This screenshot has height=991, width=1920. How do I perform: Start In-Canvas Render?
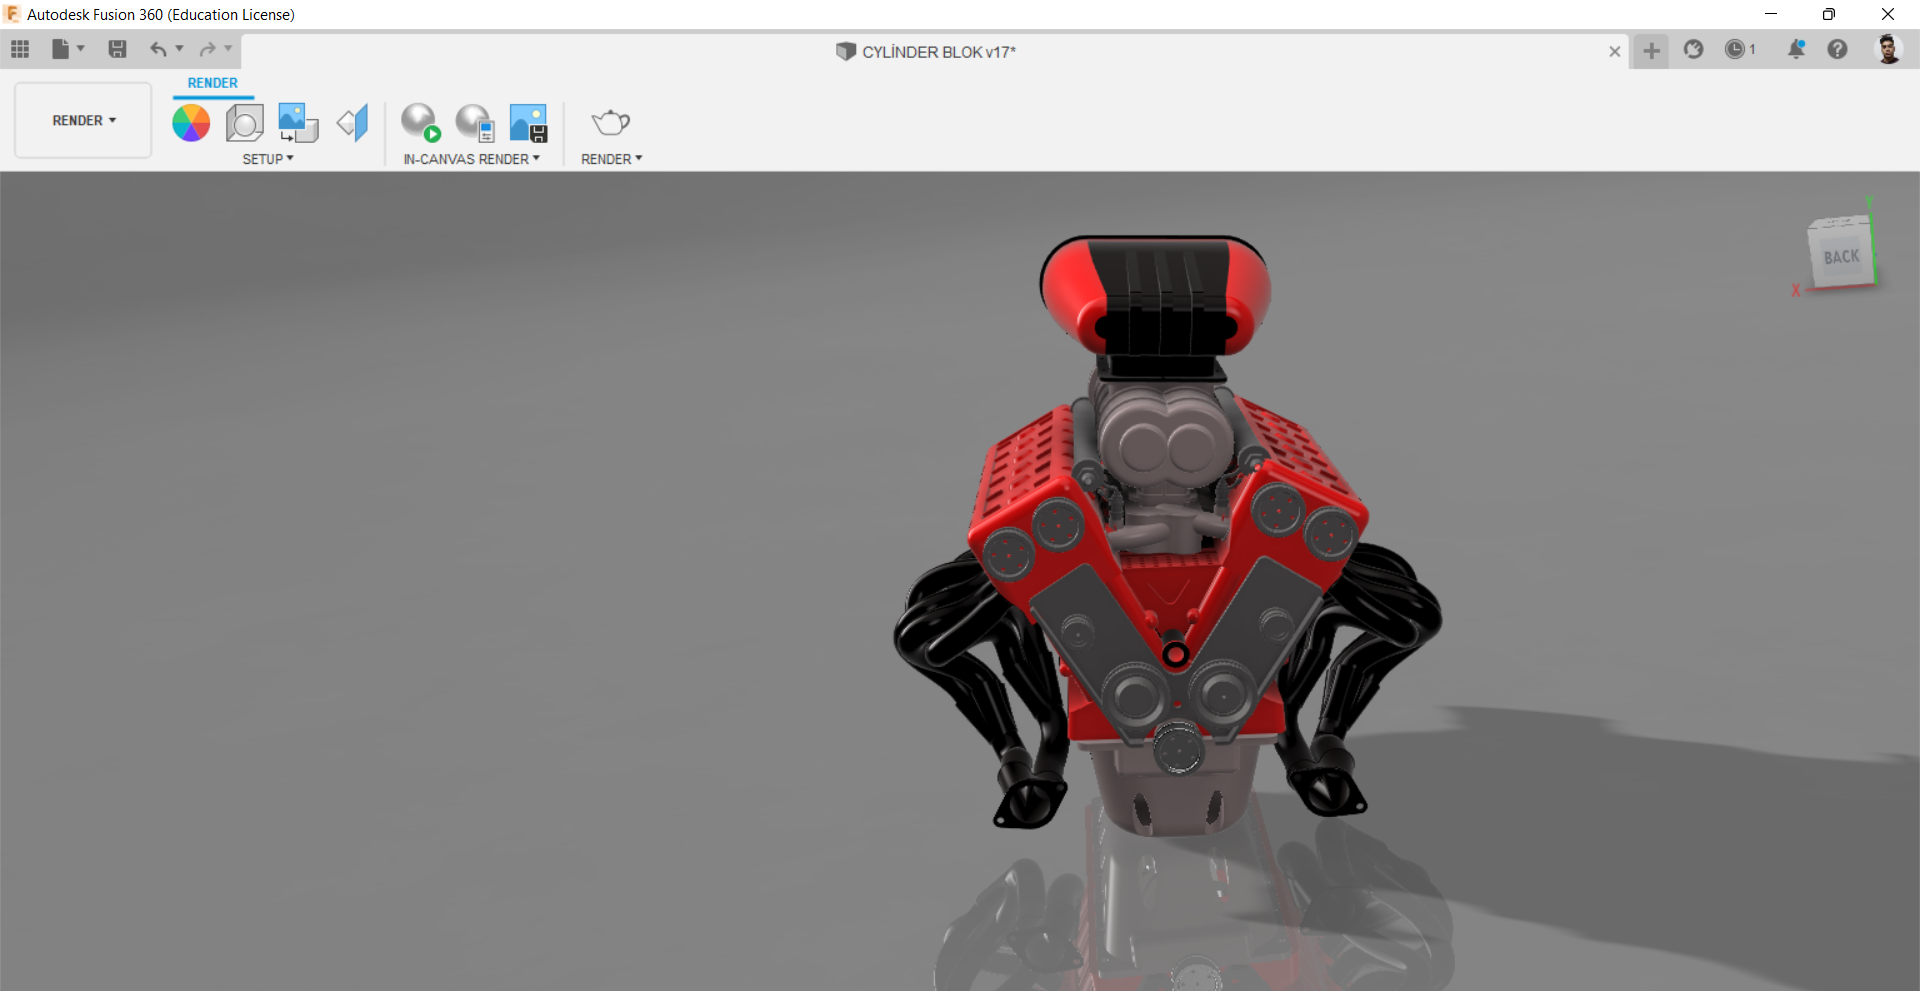421,123
